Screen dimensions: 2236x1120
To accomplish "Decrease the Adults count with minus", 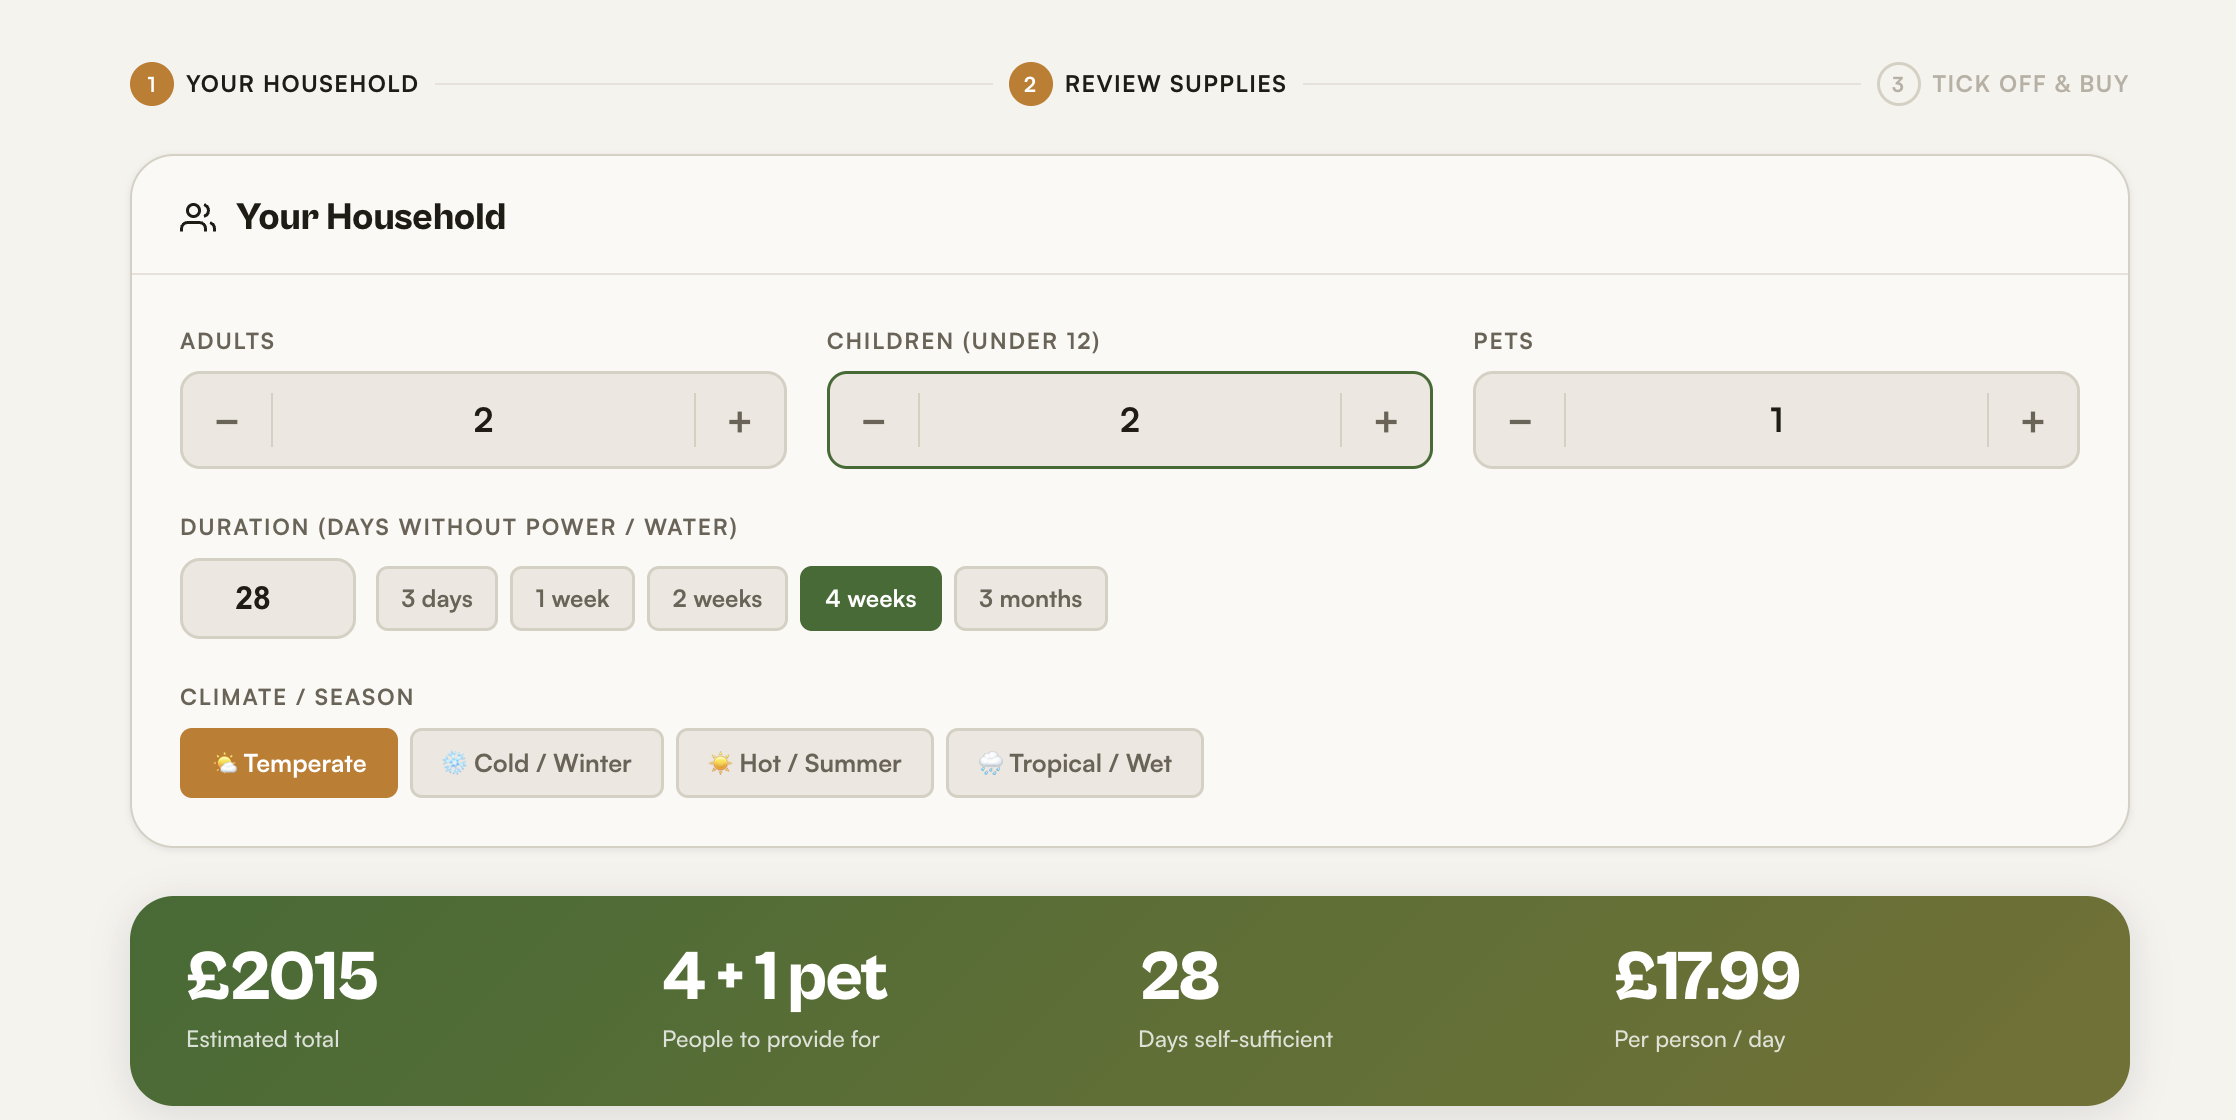I will pyautogui.click(x=227, y=421).
